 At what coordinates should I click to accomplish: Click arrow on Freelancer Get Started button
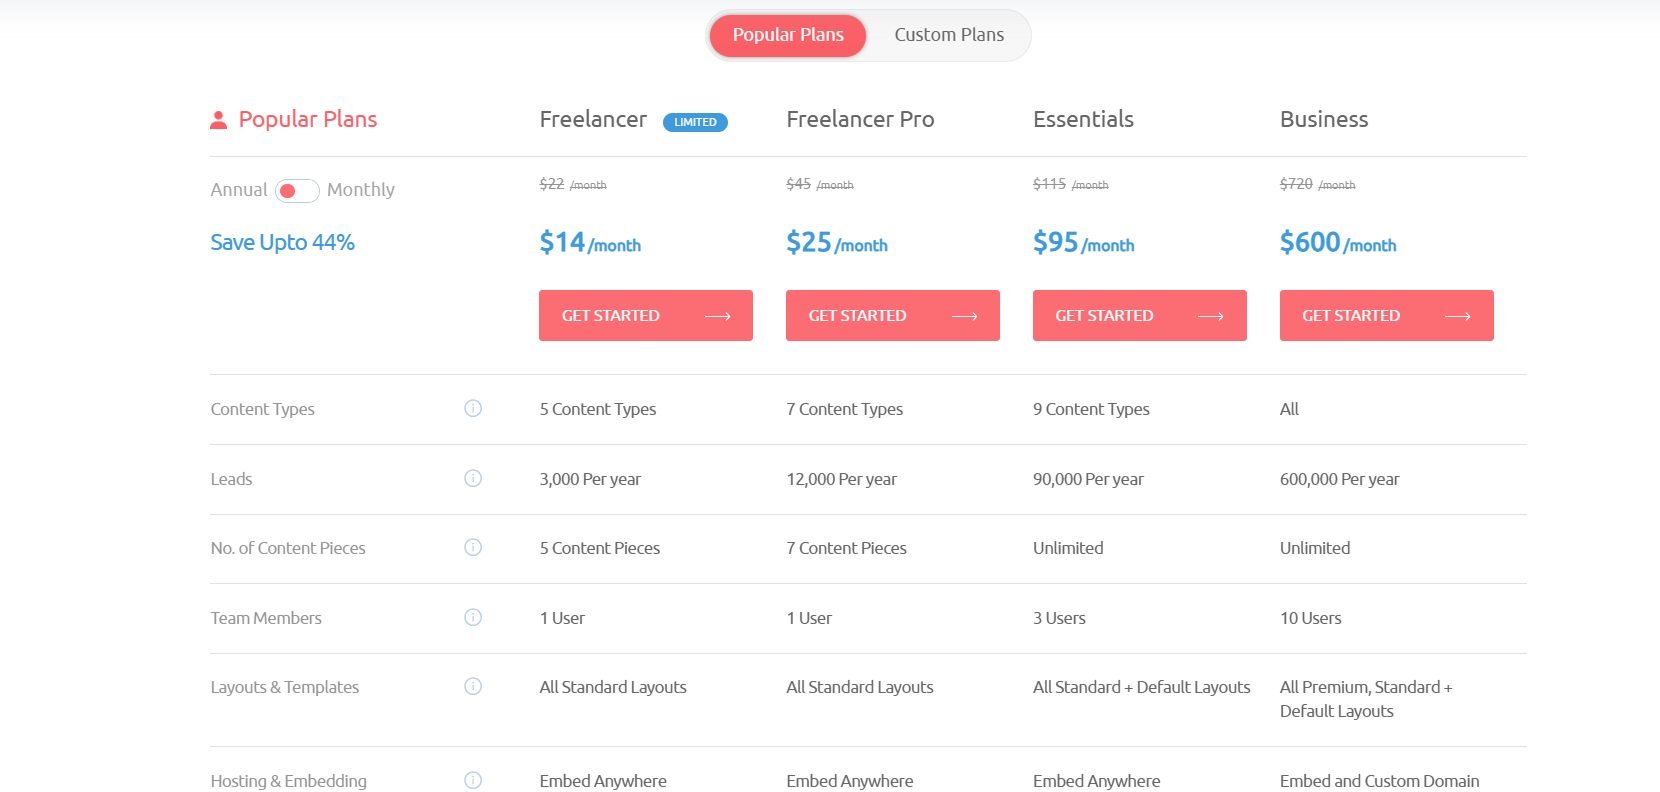[x=718, y=316]
